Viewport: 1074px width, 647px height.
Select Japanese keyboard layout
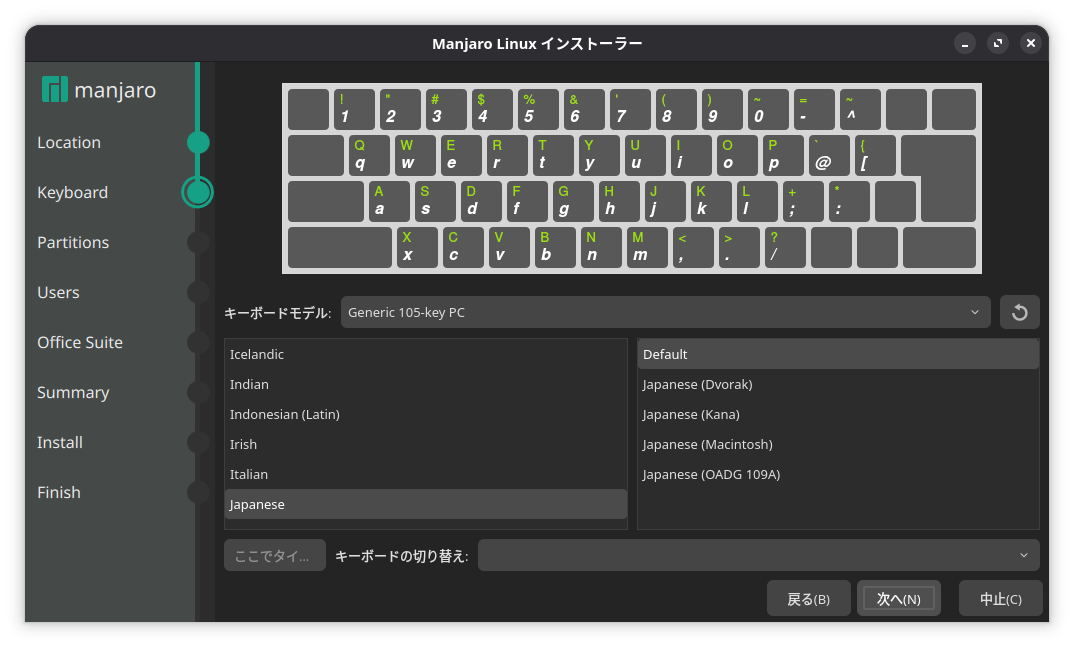(x=425, y=505)
